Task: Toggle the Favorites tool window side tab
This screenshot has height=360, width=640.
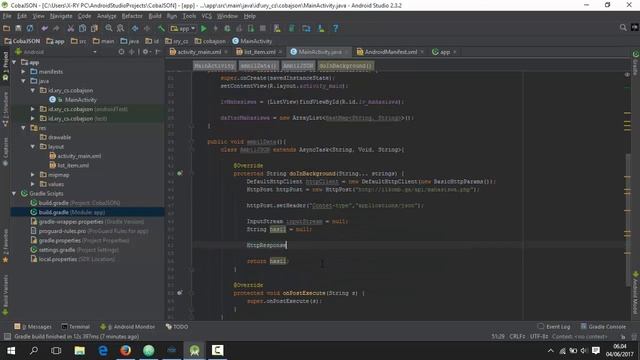Action: tap(5, 246)
